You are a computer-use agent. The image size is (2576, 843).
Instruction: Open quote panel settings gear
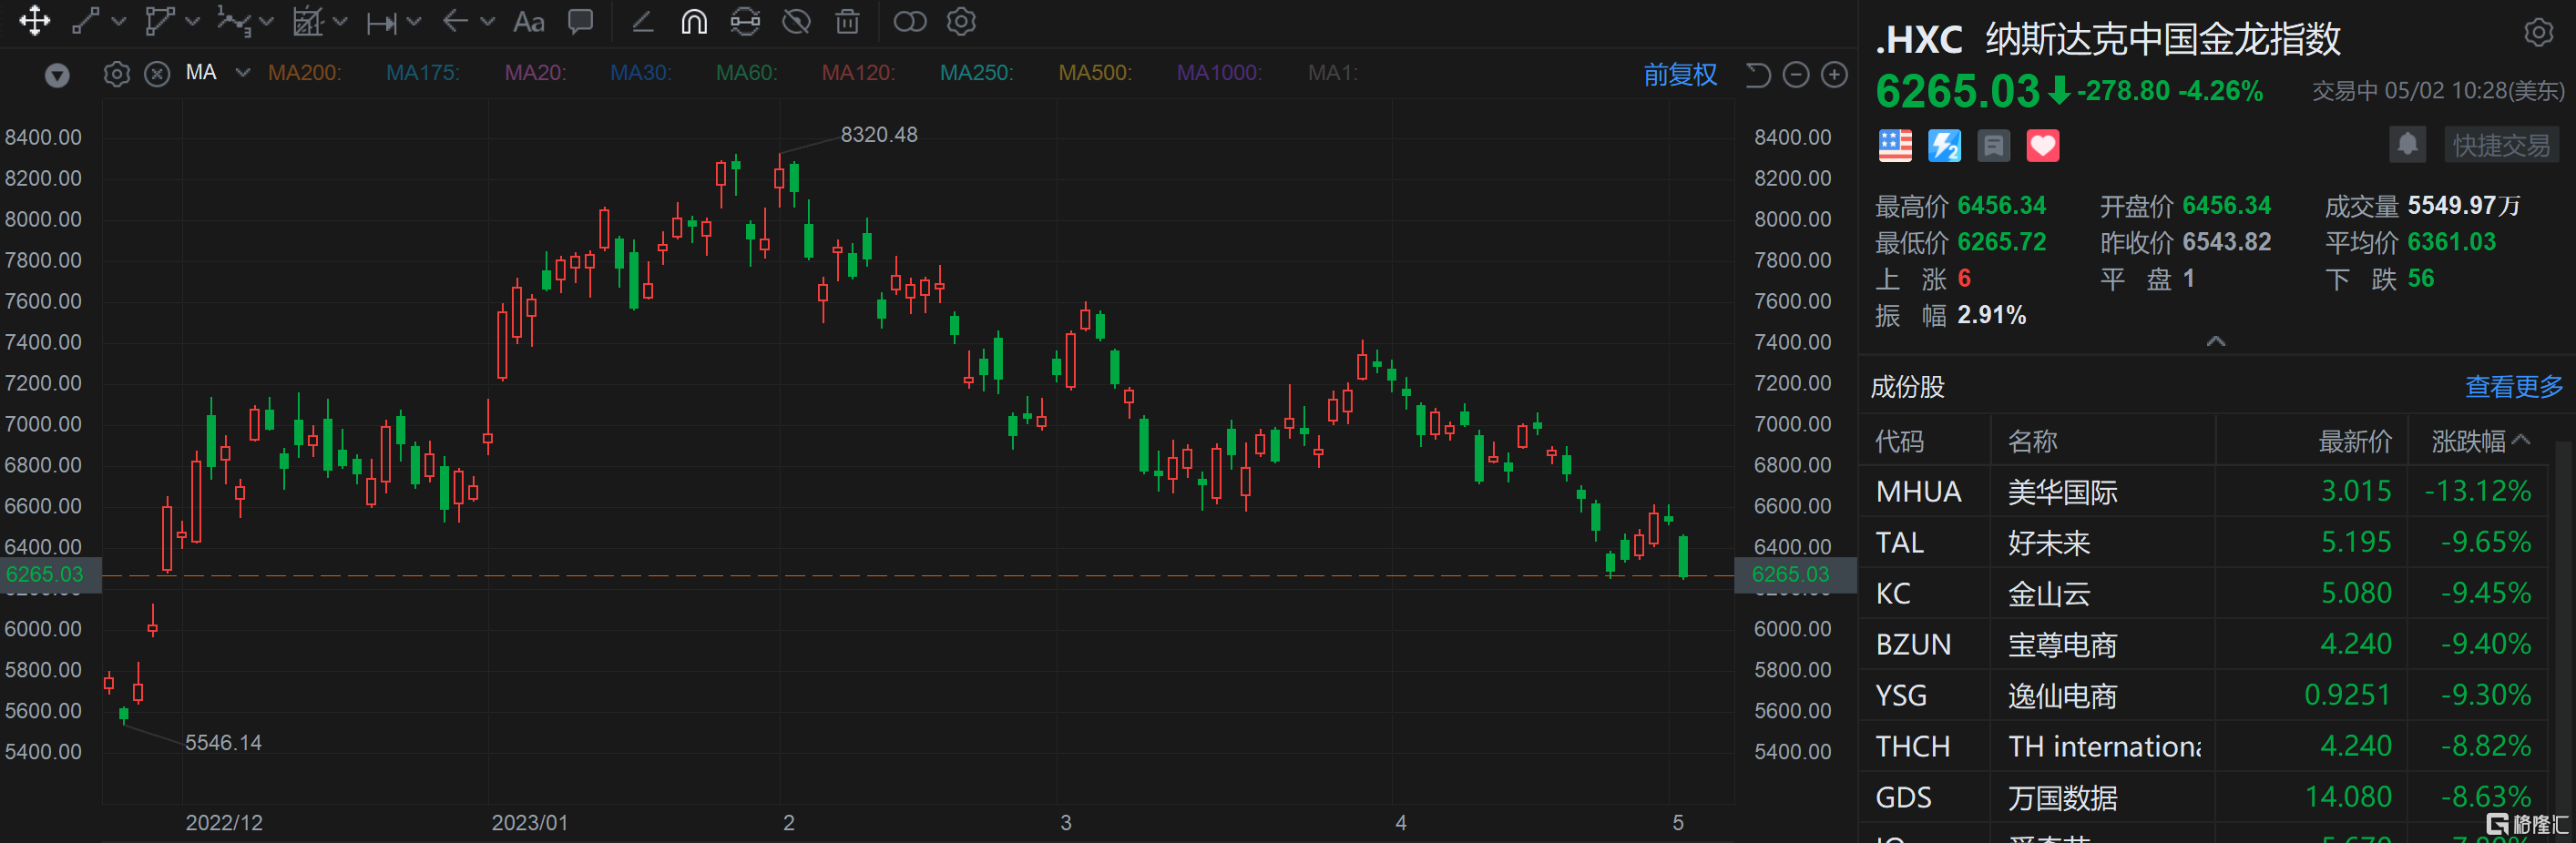pyautogui.click(x=2538, y=33)
